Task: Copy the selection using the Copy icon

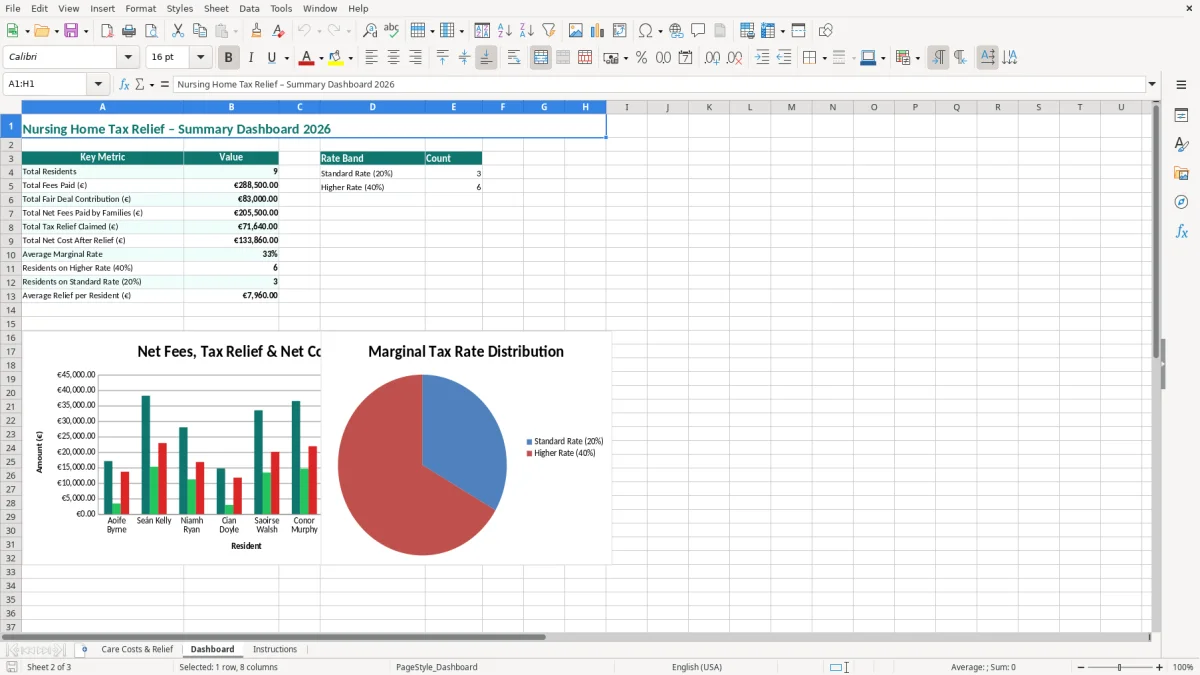Action: coord(200,31)
